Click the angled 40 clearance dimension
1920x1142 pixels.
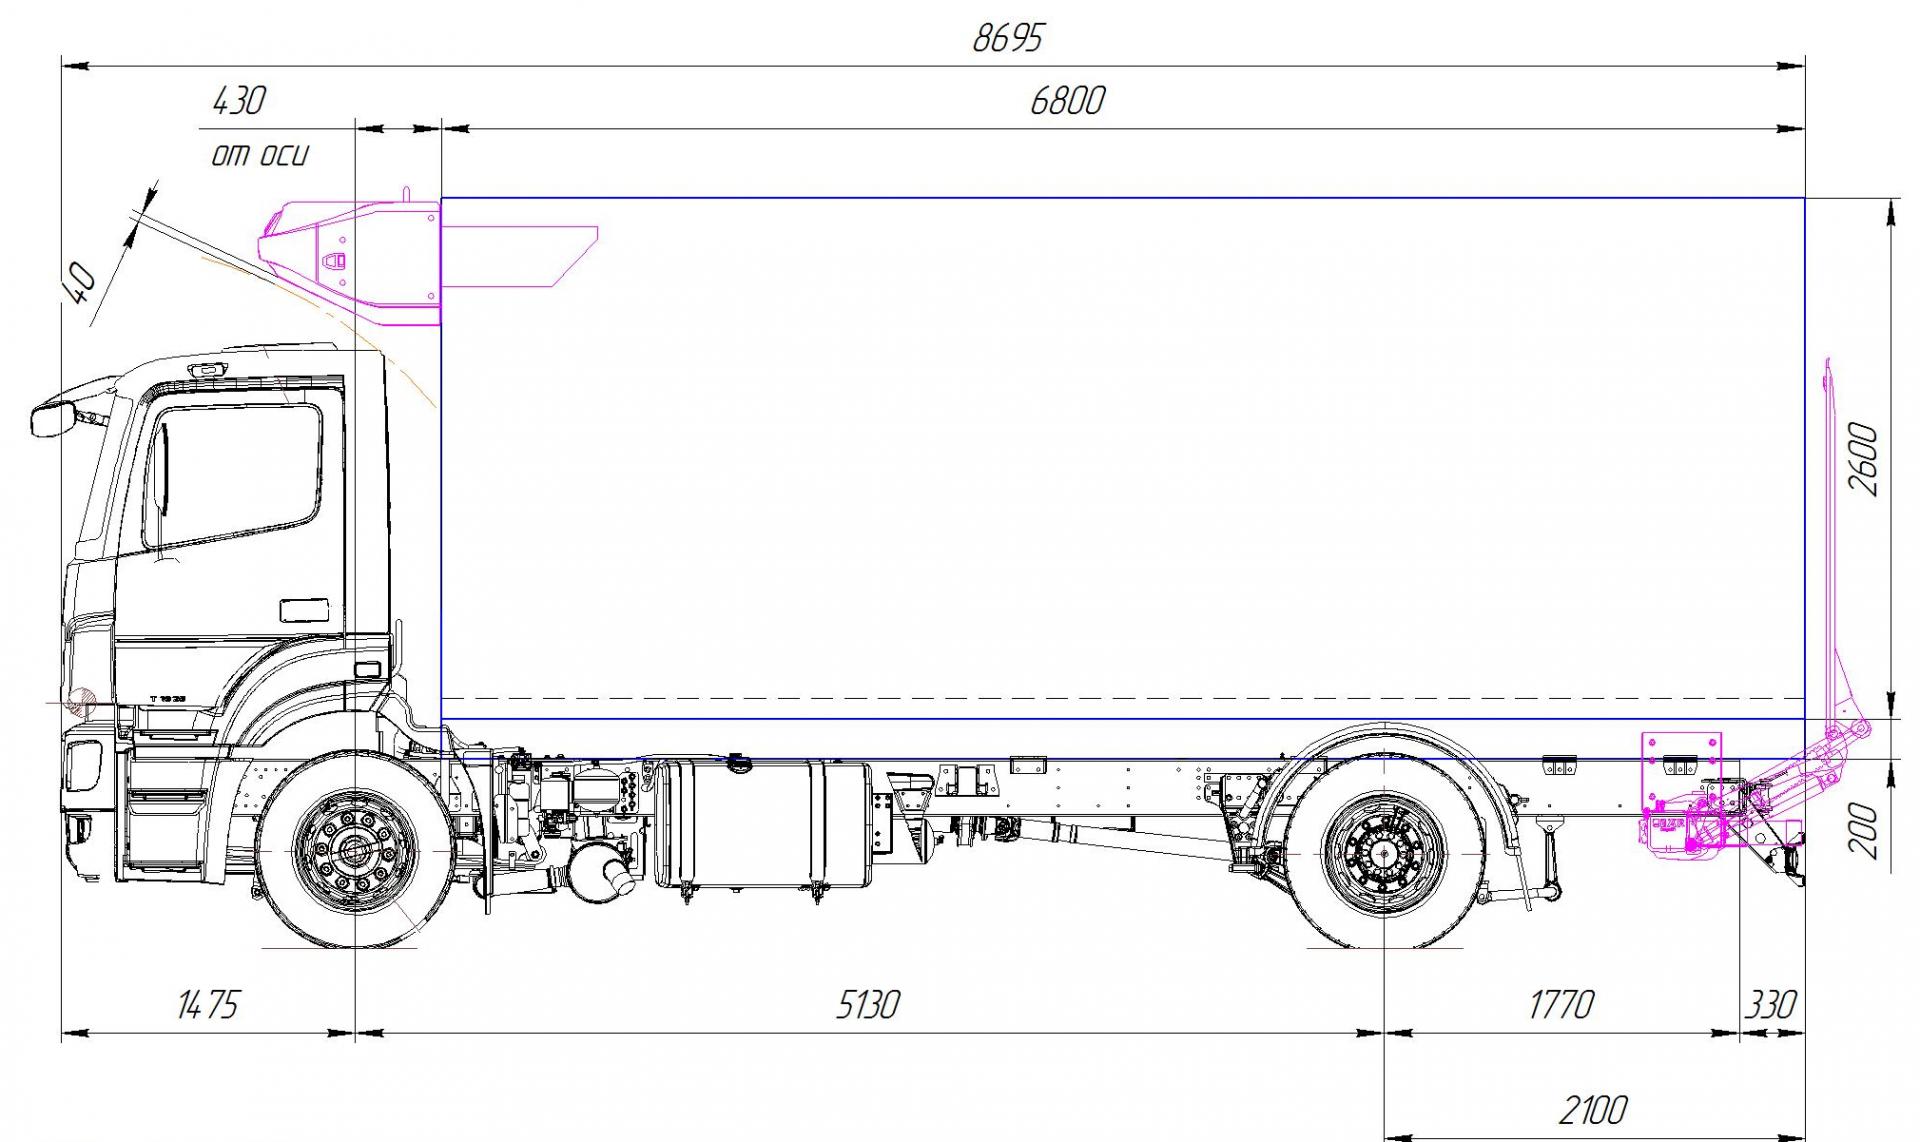click(x=80, y=282)
